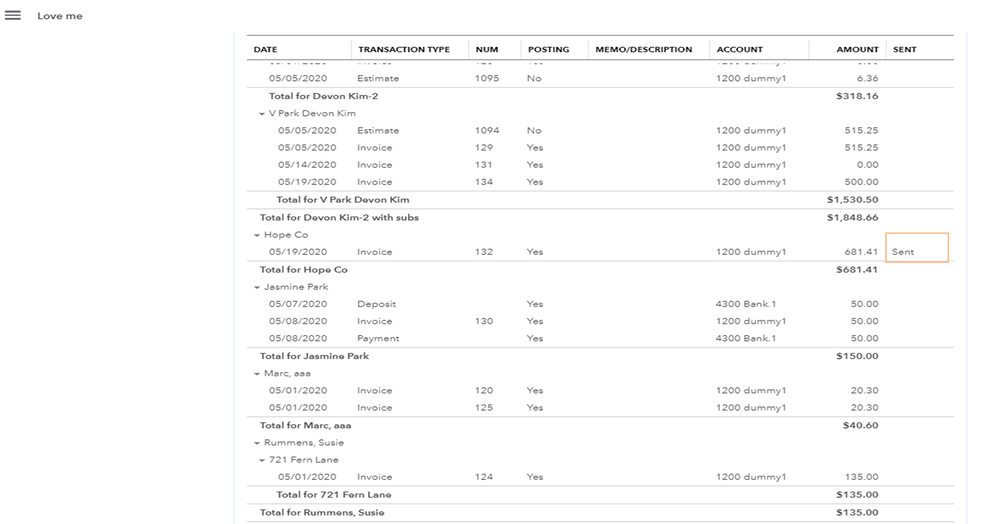Open Invoice 132 for Hope Co
Image resolution: width=998 pixels, height=524 pixels.
click(x=374, y=252)
